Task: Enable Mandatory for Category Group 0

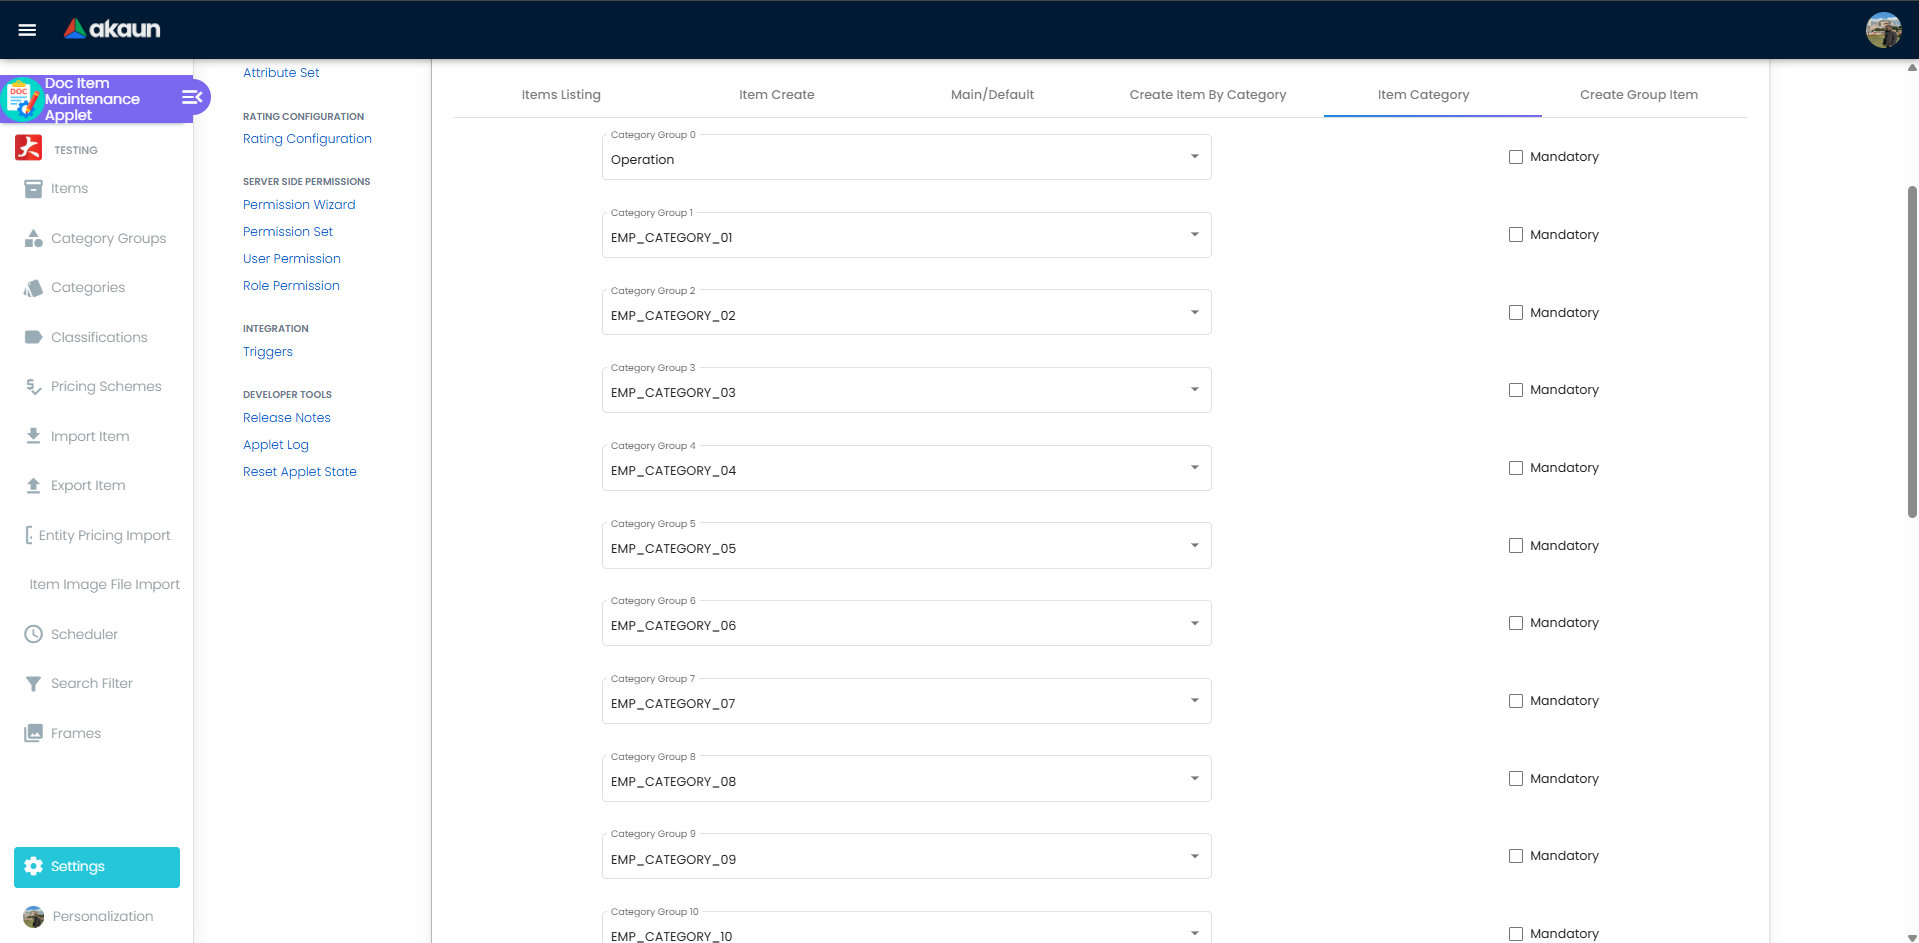Action: (x=1516, y=157)
